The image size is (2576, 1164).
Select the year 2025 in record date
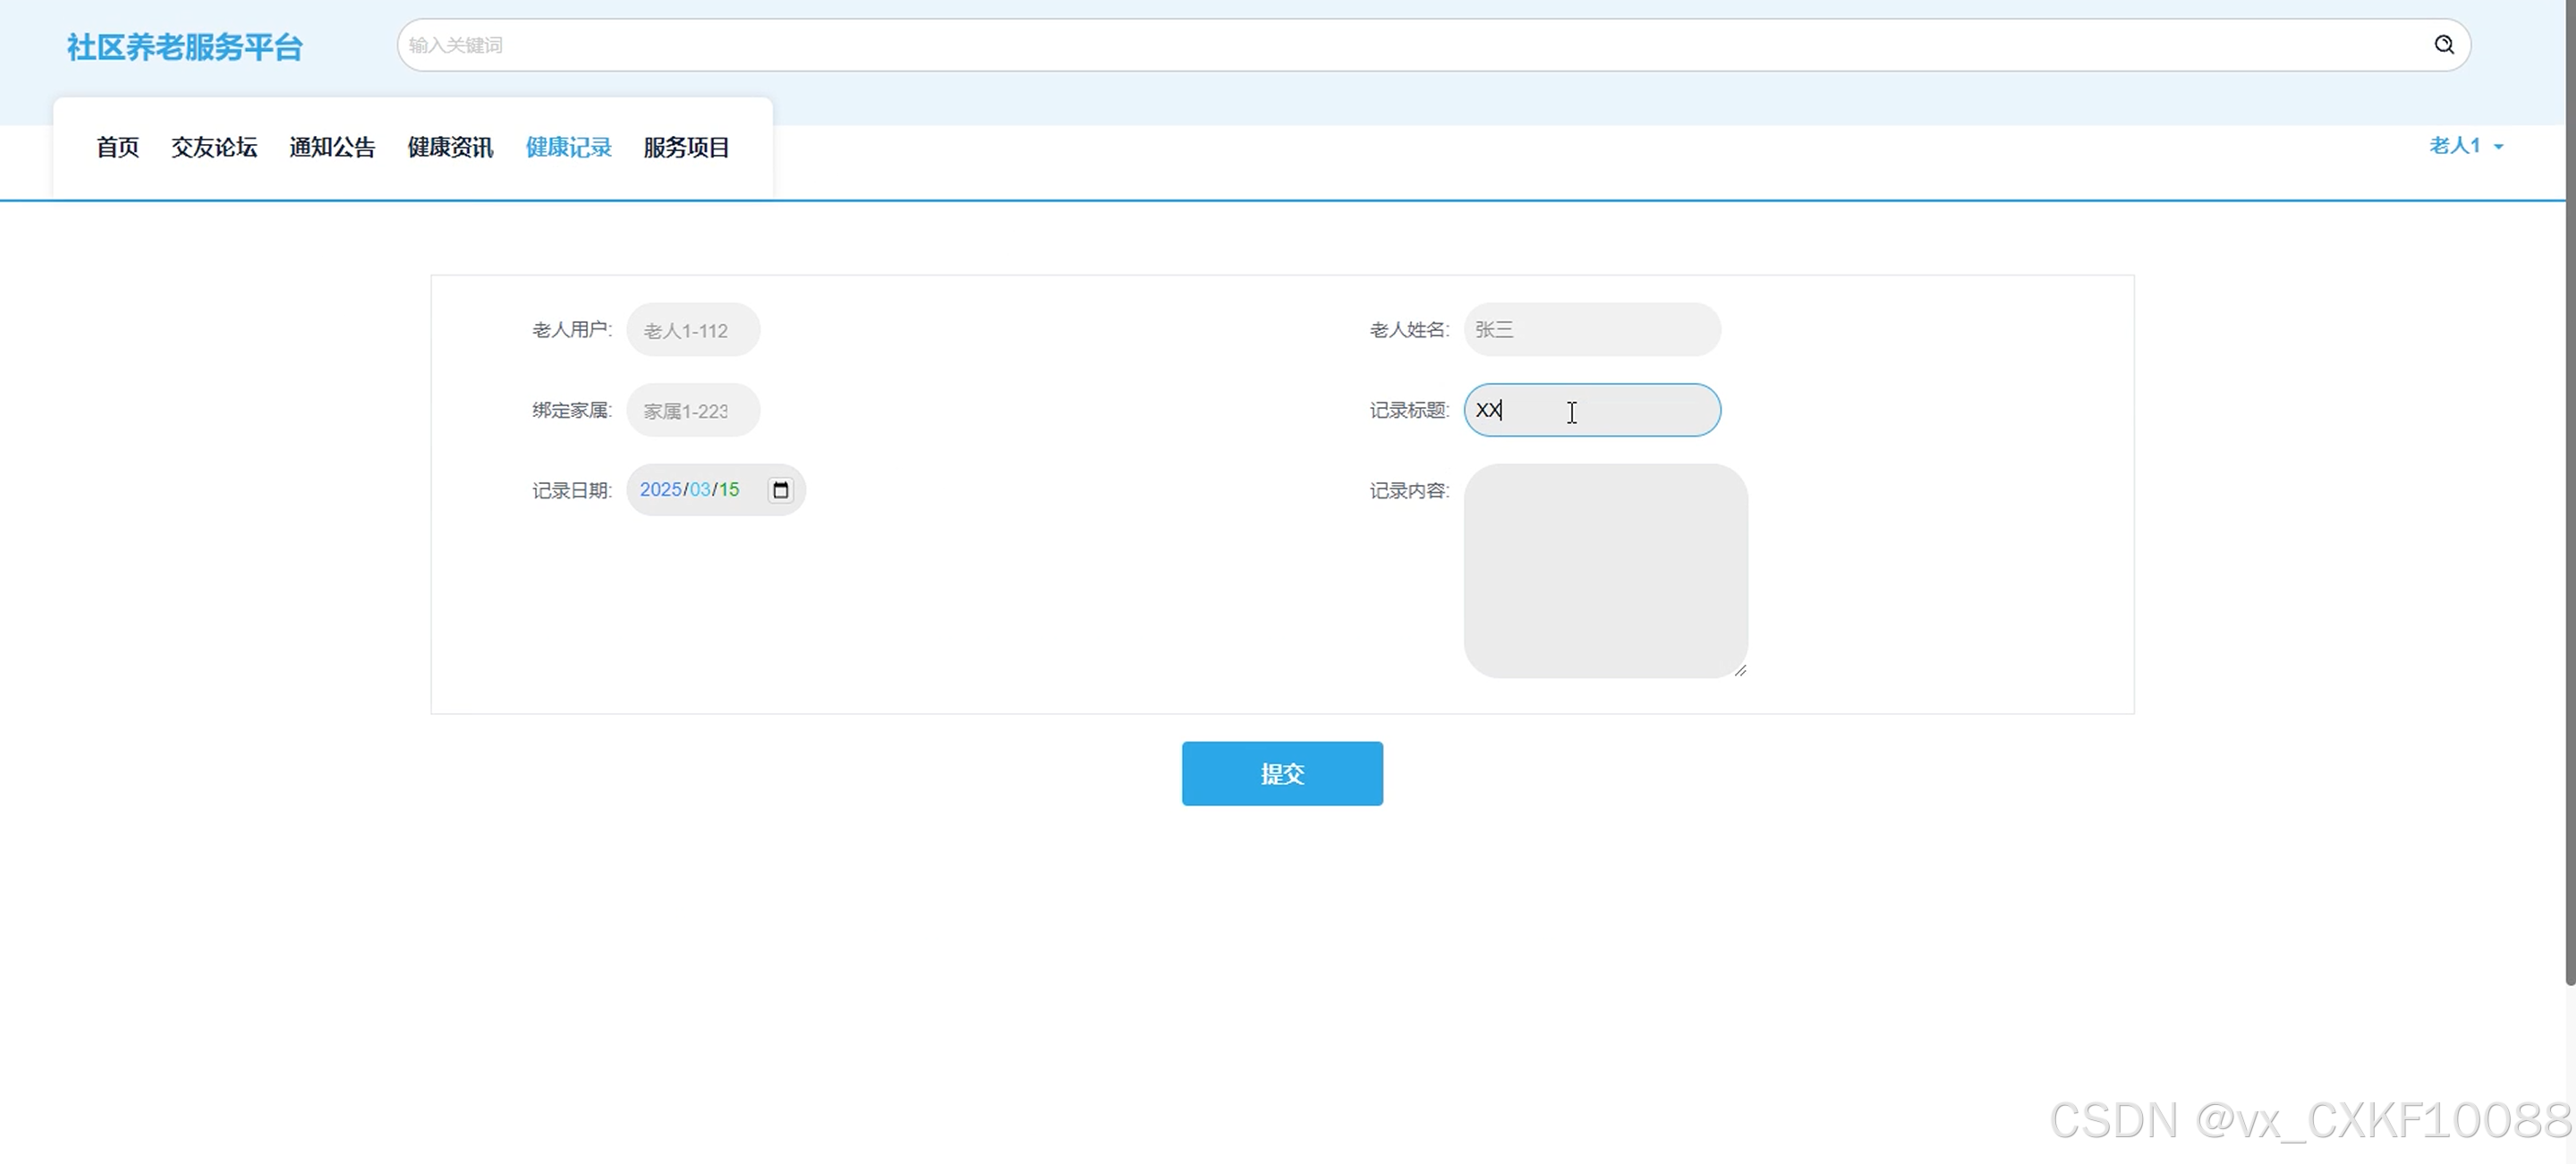pos(660,490)
